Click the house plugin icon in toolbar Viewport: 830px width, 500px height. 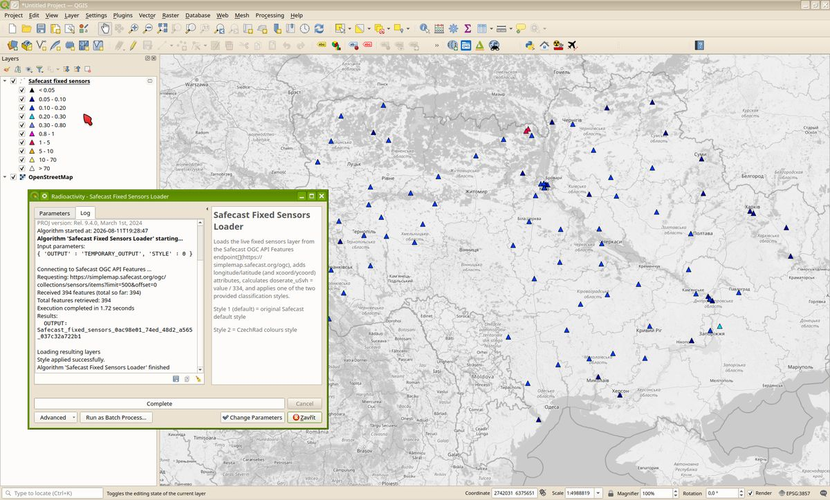click(x=544, y=46)
